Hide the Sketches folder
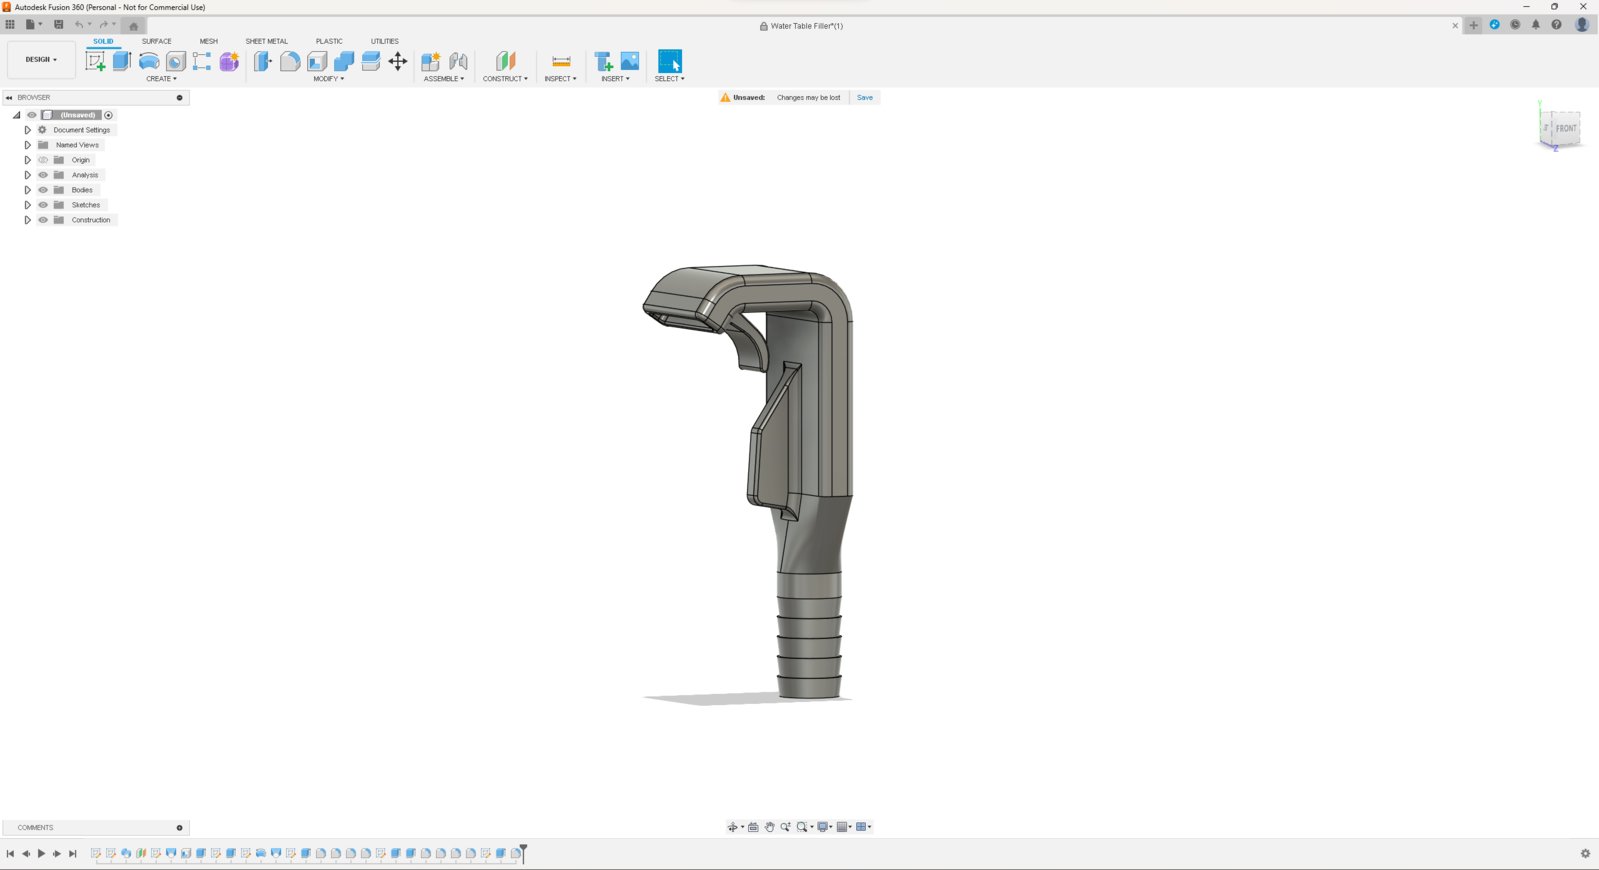Viewport: 1599px width, 870px height. click(x=43, y=205)
